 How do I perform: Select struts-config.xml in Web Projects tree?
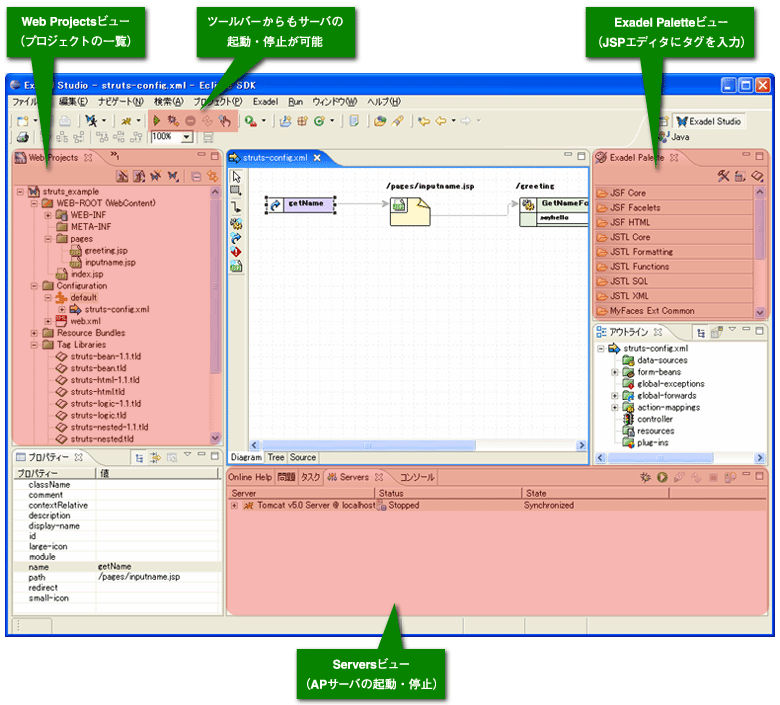point(110,309)
